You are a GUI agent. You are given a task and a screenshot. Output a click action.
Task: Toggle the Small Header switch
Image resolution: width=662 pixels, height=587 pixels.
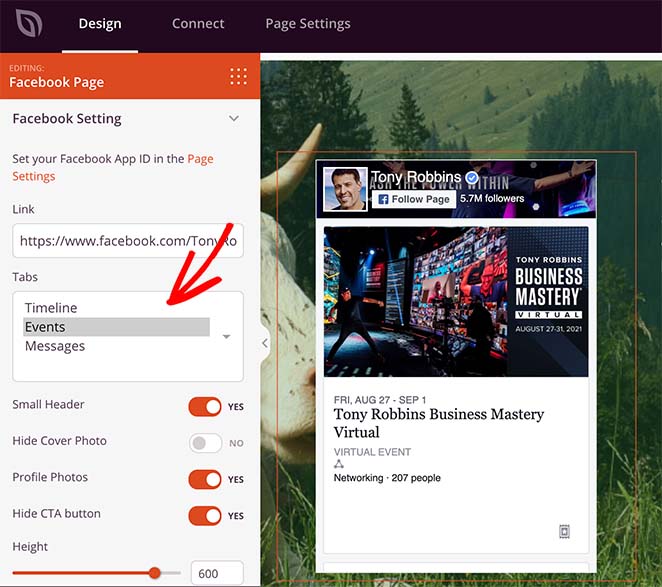click(205, 407)
